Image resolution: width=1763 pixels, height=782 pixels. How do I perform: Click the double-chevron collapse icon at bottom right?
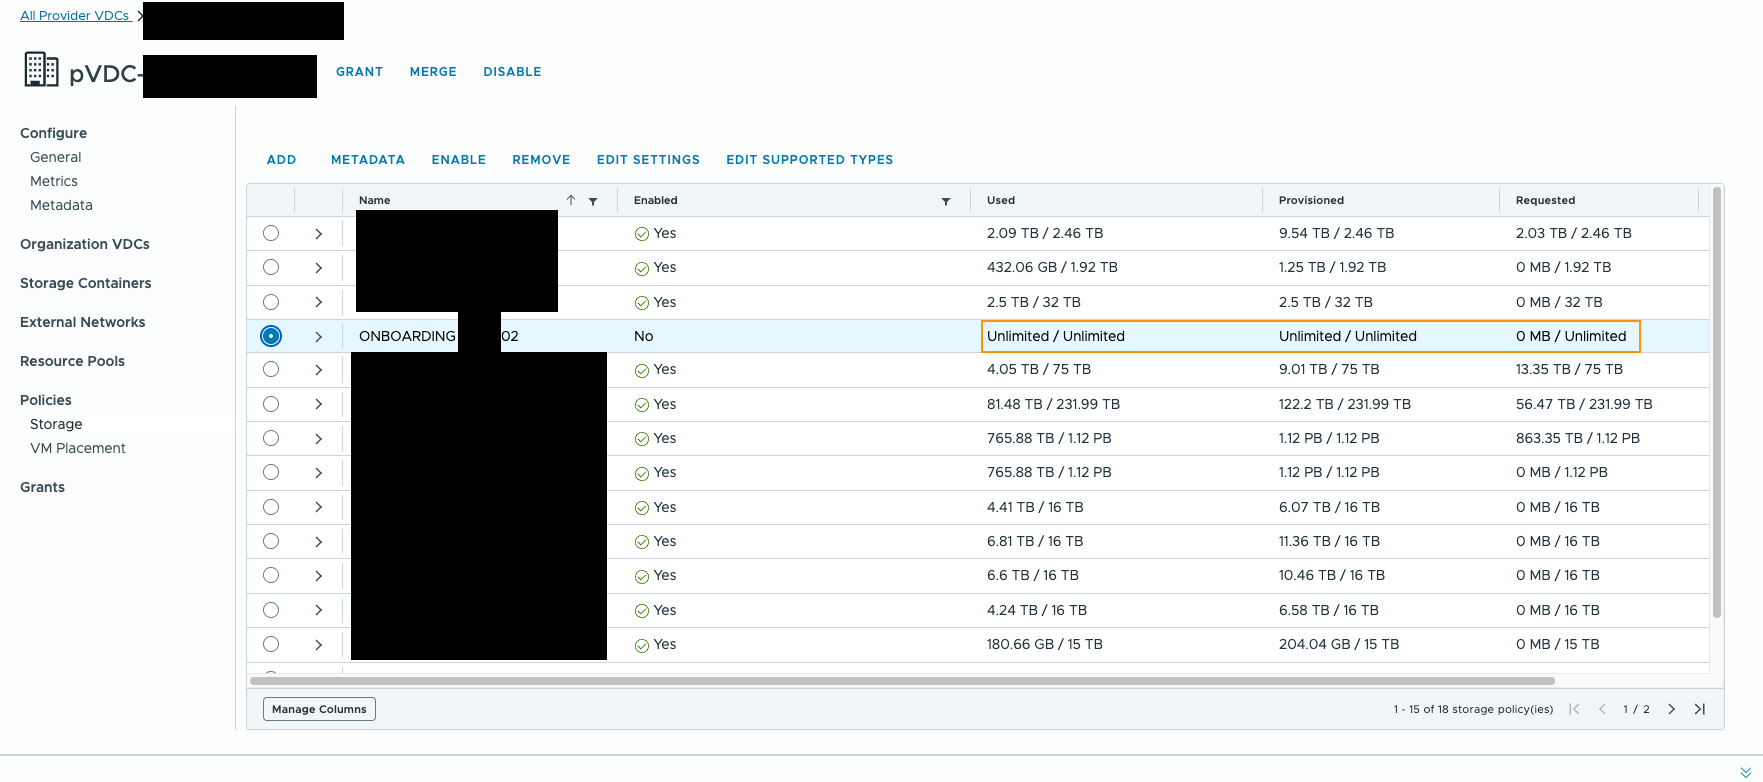click(x=1746, y=772)
